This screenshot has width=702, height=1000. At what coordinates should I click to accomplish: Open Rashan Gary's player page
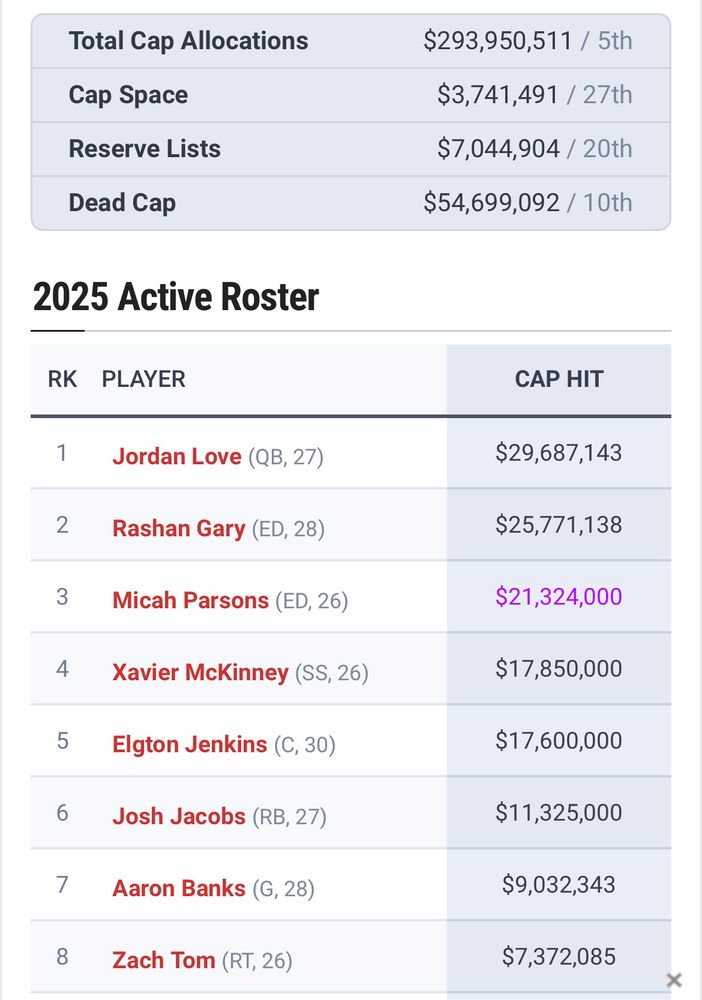tap(179, 528)
